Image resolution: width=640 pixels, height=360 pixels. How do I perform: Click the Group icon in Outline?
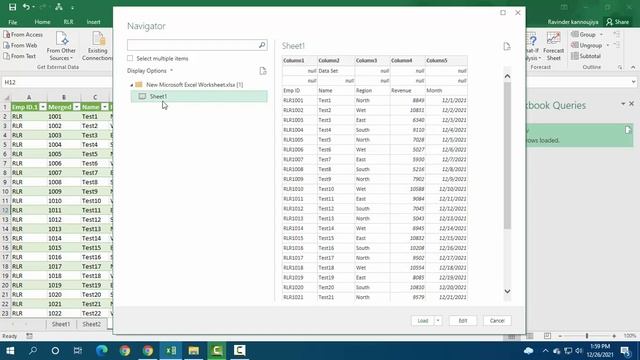[x=575, y=34]
